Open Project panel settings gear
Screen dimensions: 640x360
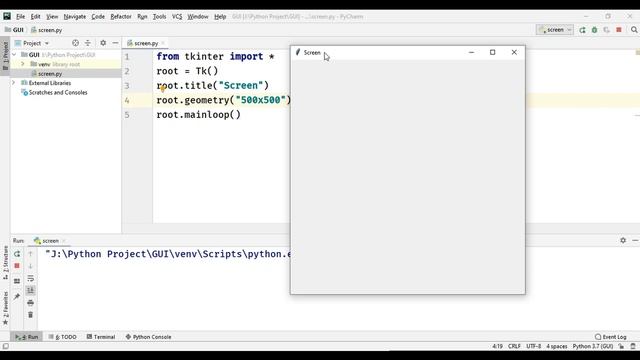coord(103,43)
